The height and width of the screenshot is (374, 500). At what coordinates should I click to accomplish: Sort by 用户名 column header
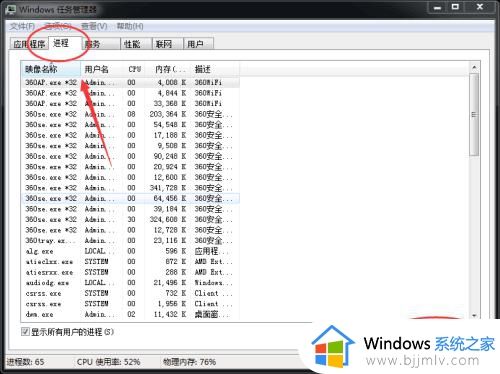click(x=101, y=69)
